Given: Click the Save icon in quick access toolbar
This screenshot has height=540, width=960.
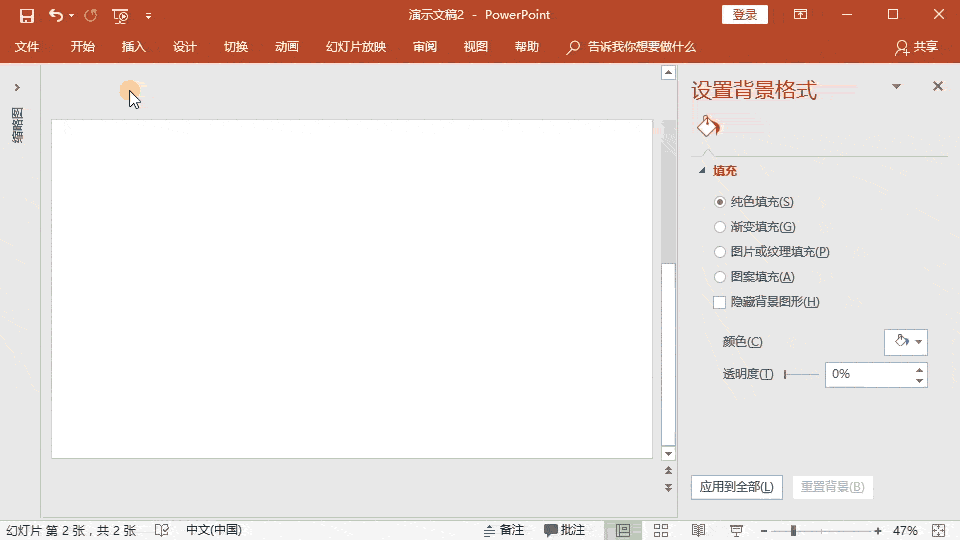Looking at the screenshot, I should coord(26,15).
